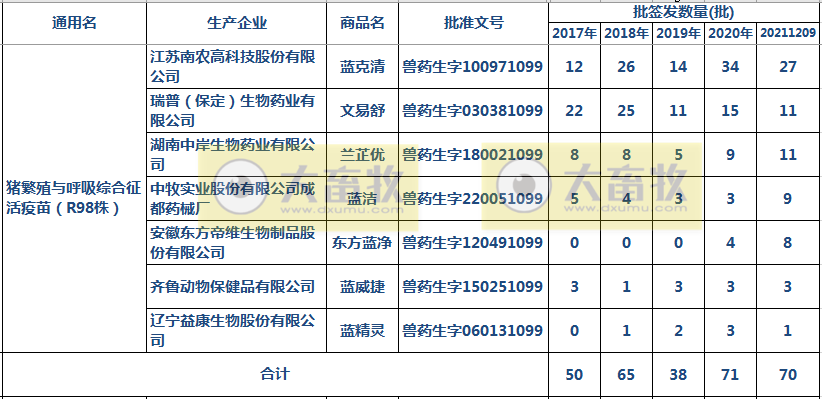Select 蓝洁's 2018 value 4
The width and height of the screenshot is (822, 399).
point(626,199)
